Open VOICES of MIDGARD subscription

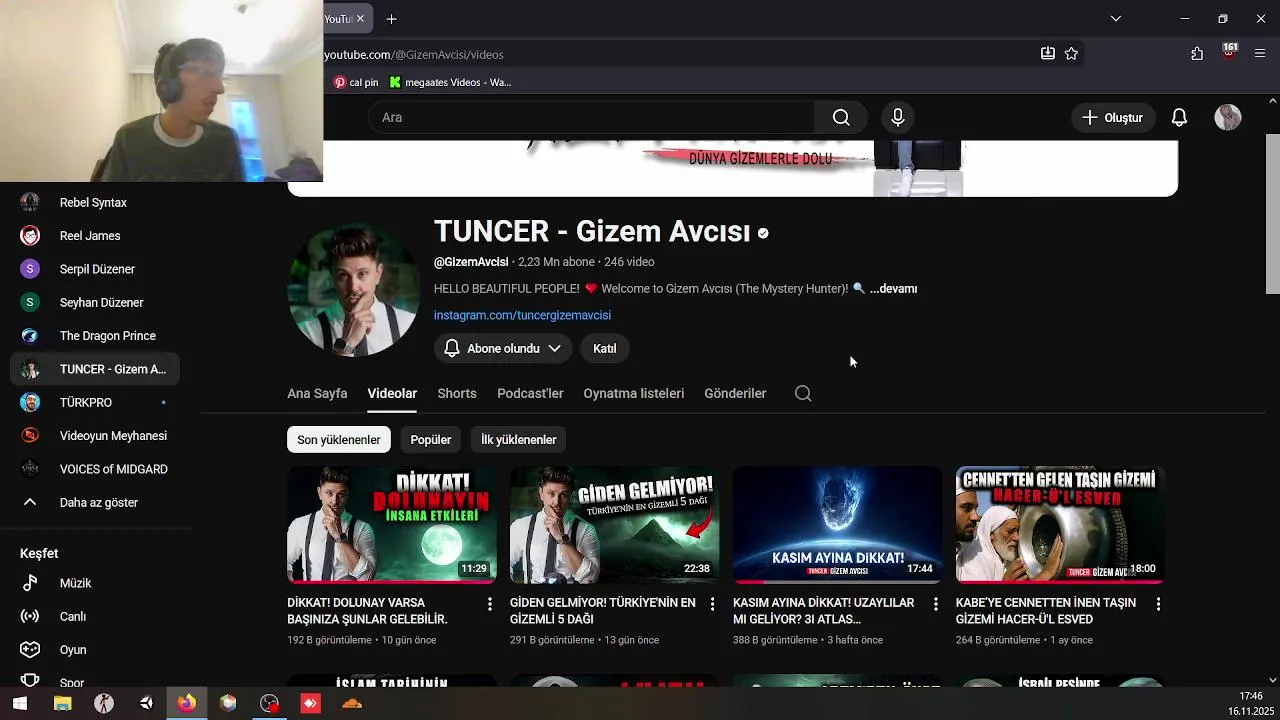(x=95, y=469)
